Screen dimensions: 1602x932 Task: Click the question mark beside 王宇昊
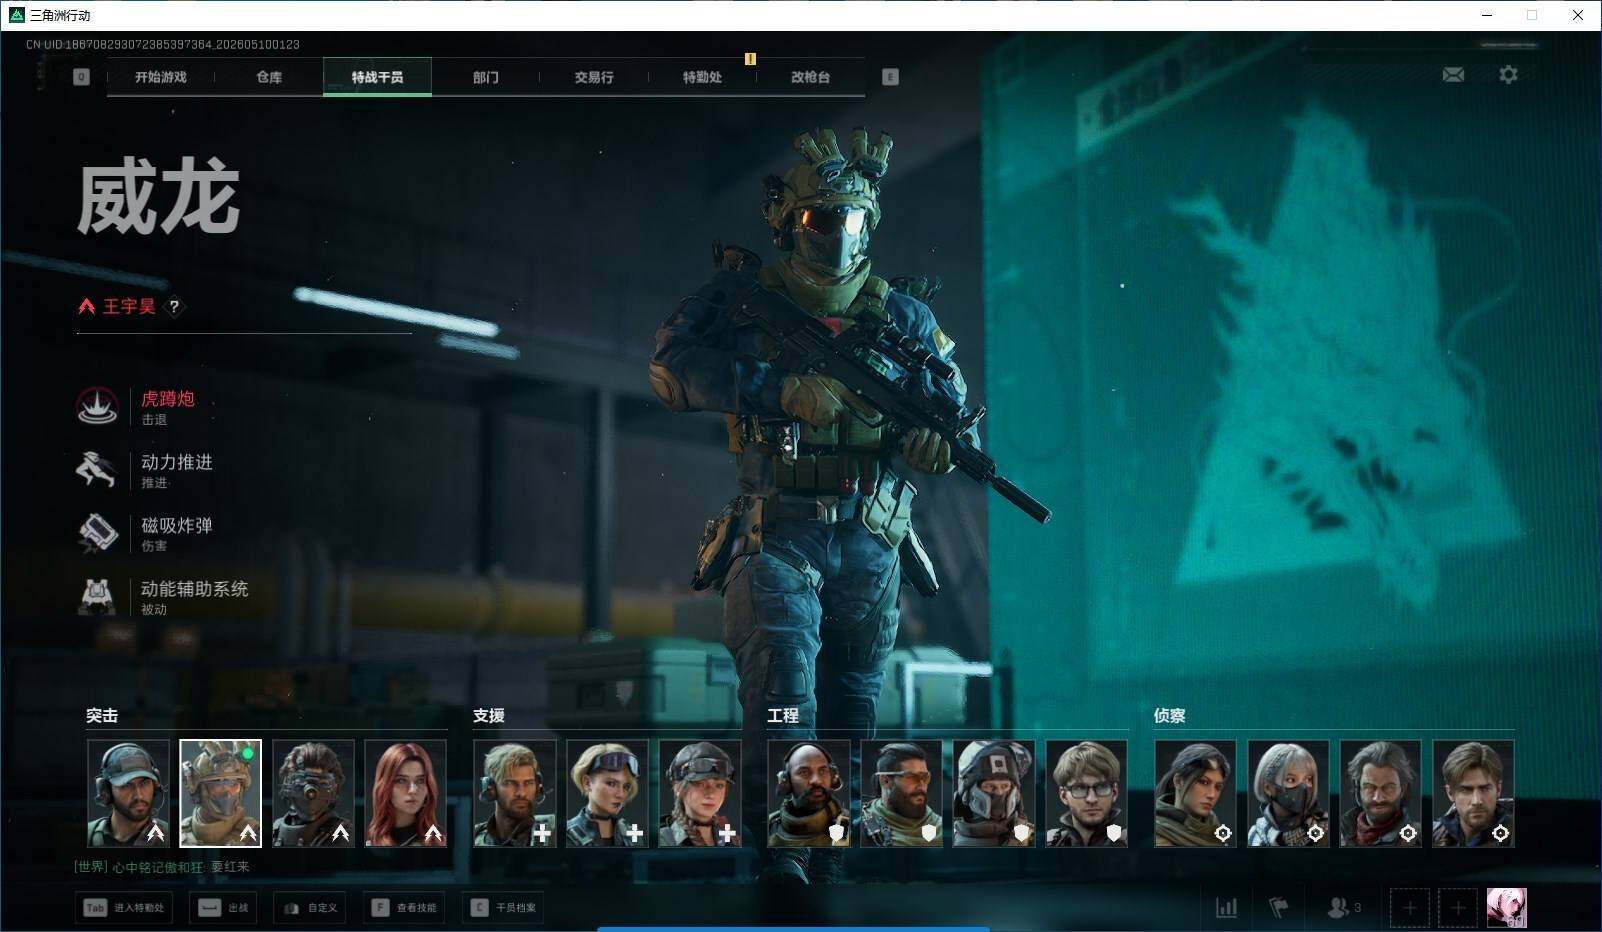pos(174,307)
